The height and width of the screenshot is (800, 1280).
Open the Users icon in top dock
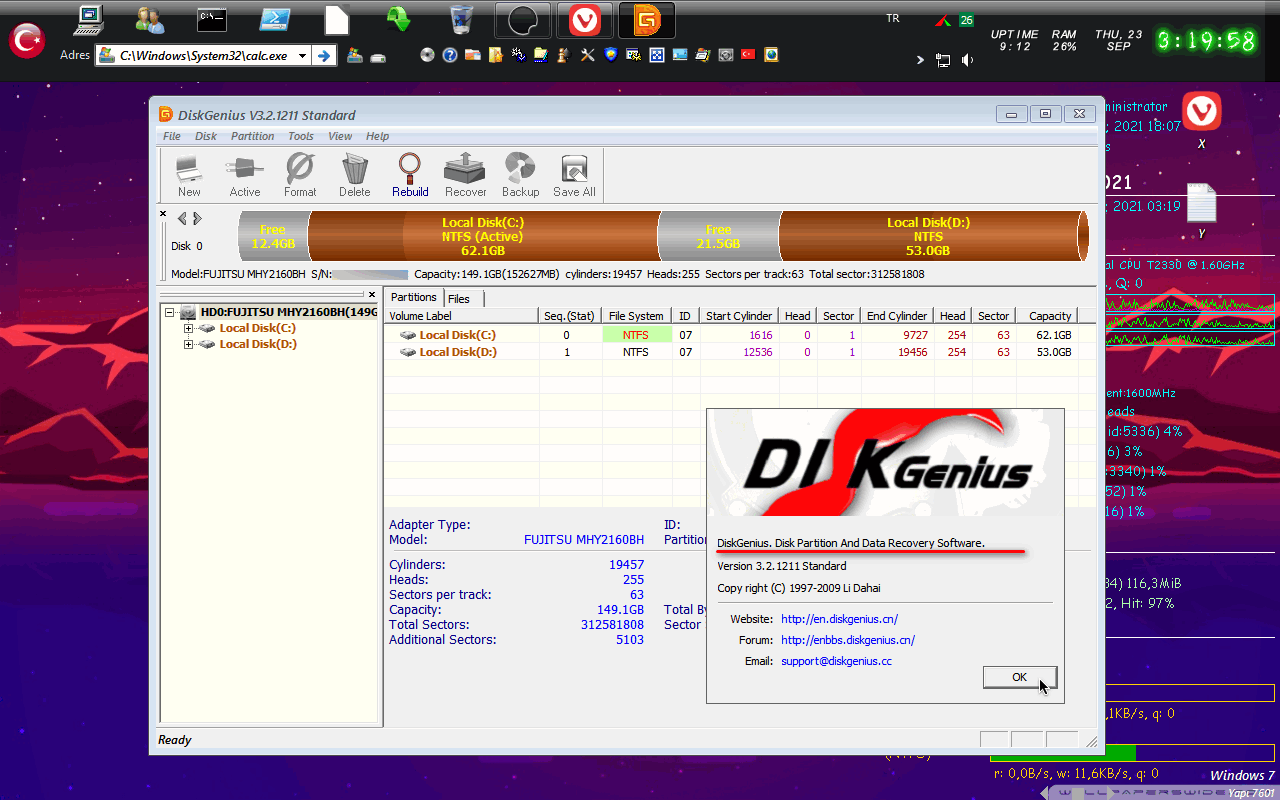coord(150,19)
